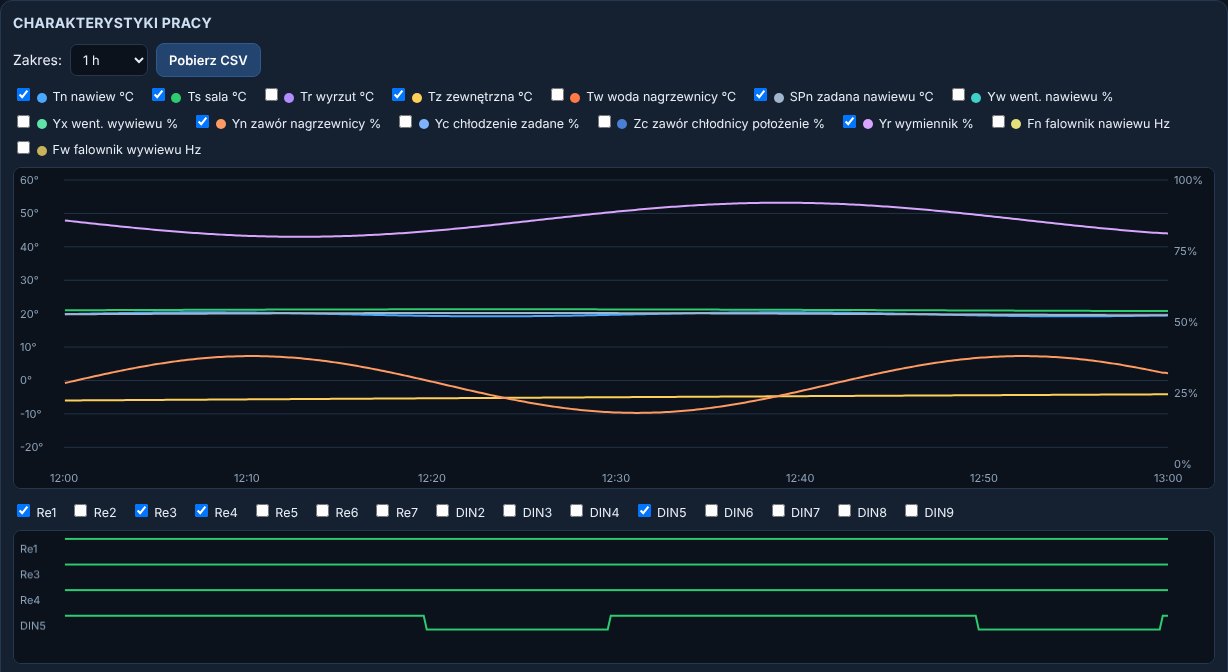Show the Re6 relay trace
This screenshot has width=1228, height=672.
tap(323, 511)
